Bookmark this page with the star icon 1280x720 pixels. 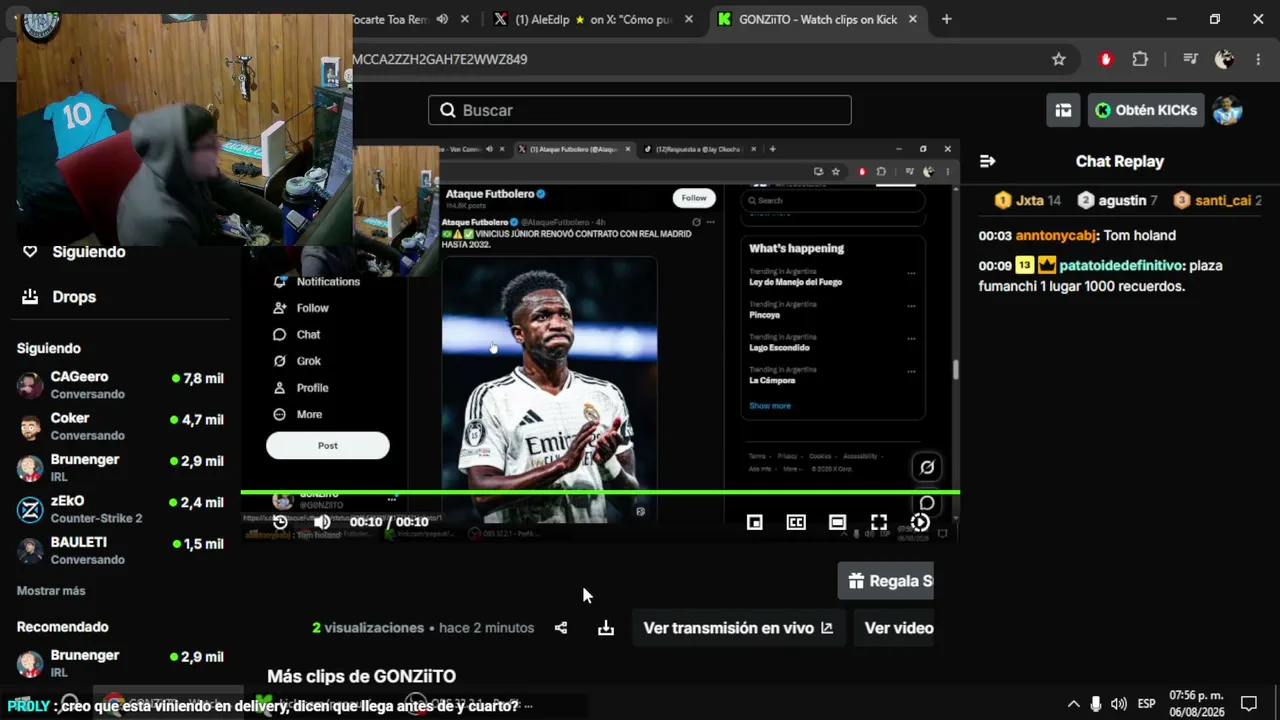(x=1059, y=59)
